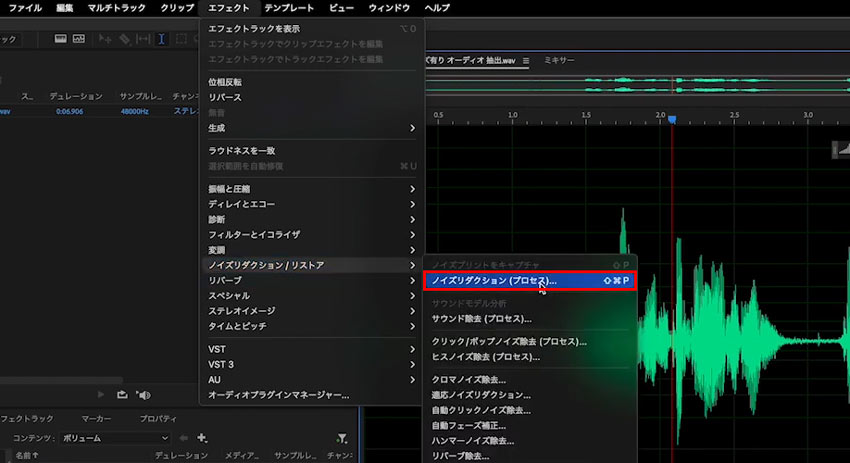
Task: Expand the フィルターとイコライザ submenu
Action: [311, 234]
